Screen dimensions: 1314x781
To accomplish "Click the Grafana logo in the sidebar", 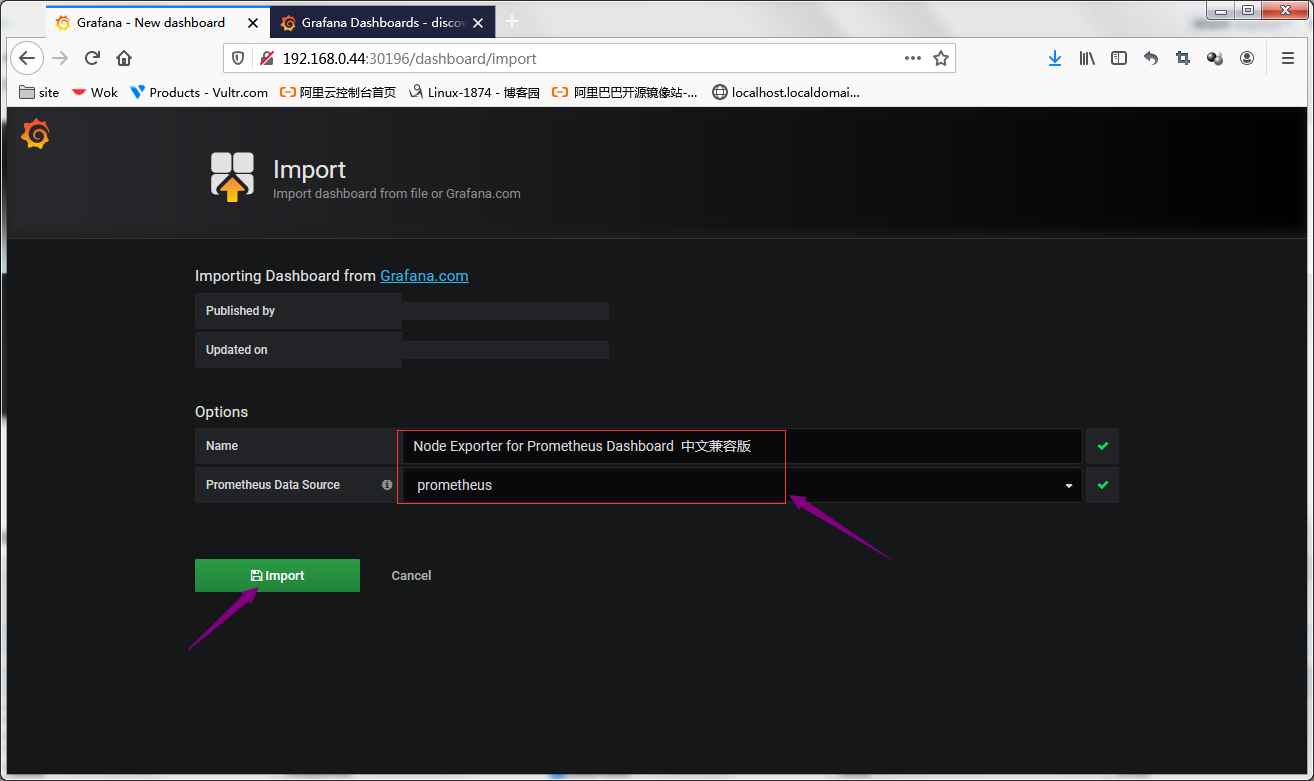I will pos(35,134).
